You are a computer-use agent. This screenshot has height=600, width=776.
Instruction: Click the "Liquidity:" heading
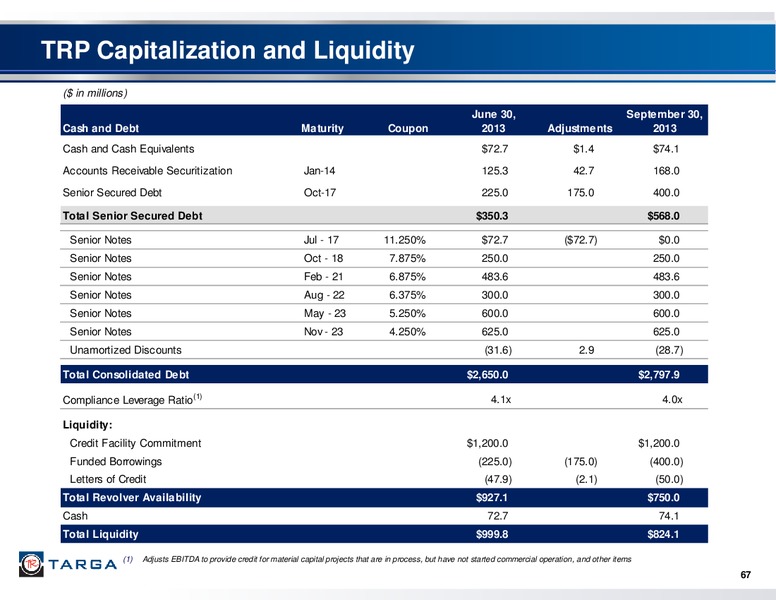coord(88,425)
